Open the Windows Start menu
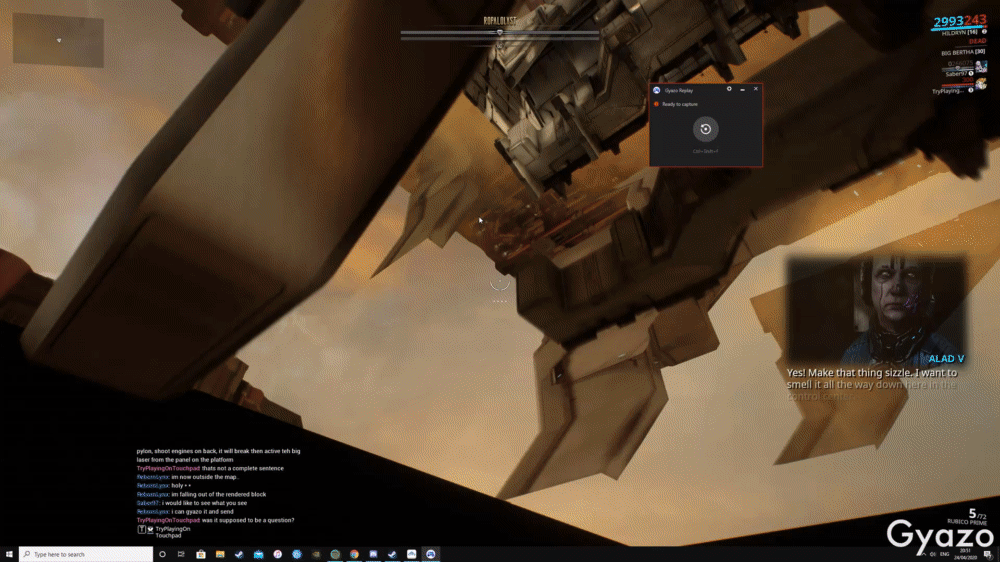Viewport: 1000px width, 562px height. tap(9, 554)
